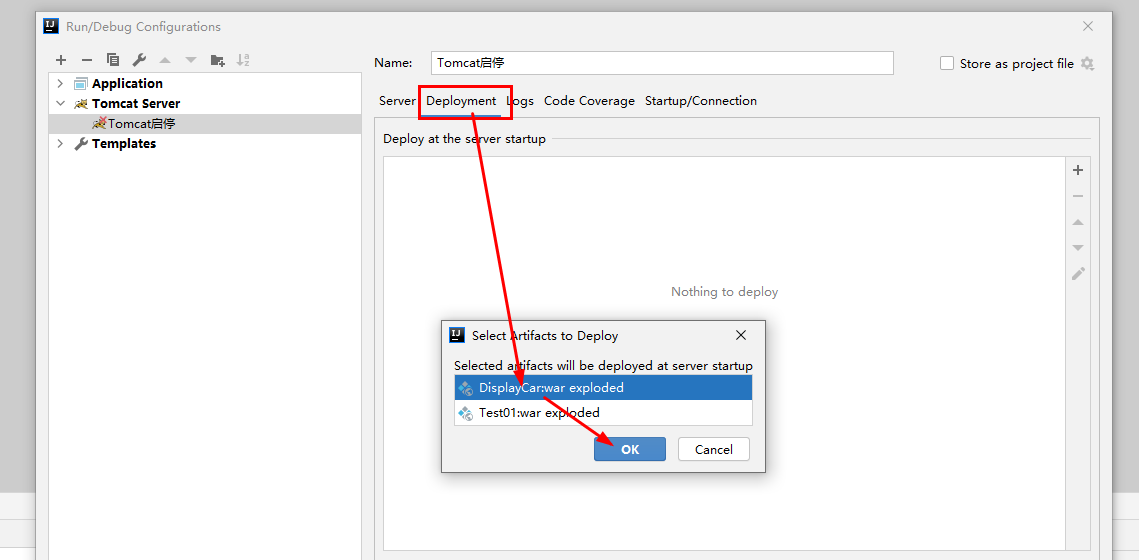Add new configuration with plus icon
Viewport: 1139px width, 560px height.
(x=61, y=60)
